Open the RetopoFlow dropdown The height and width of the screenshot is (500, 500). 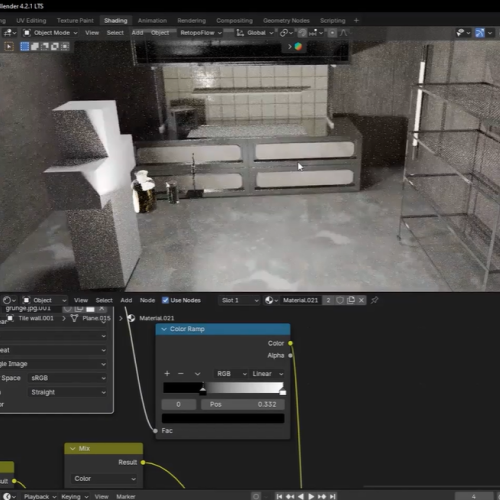tap(201, 33)
